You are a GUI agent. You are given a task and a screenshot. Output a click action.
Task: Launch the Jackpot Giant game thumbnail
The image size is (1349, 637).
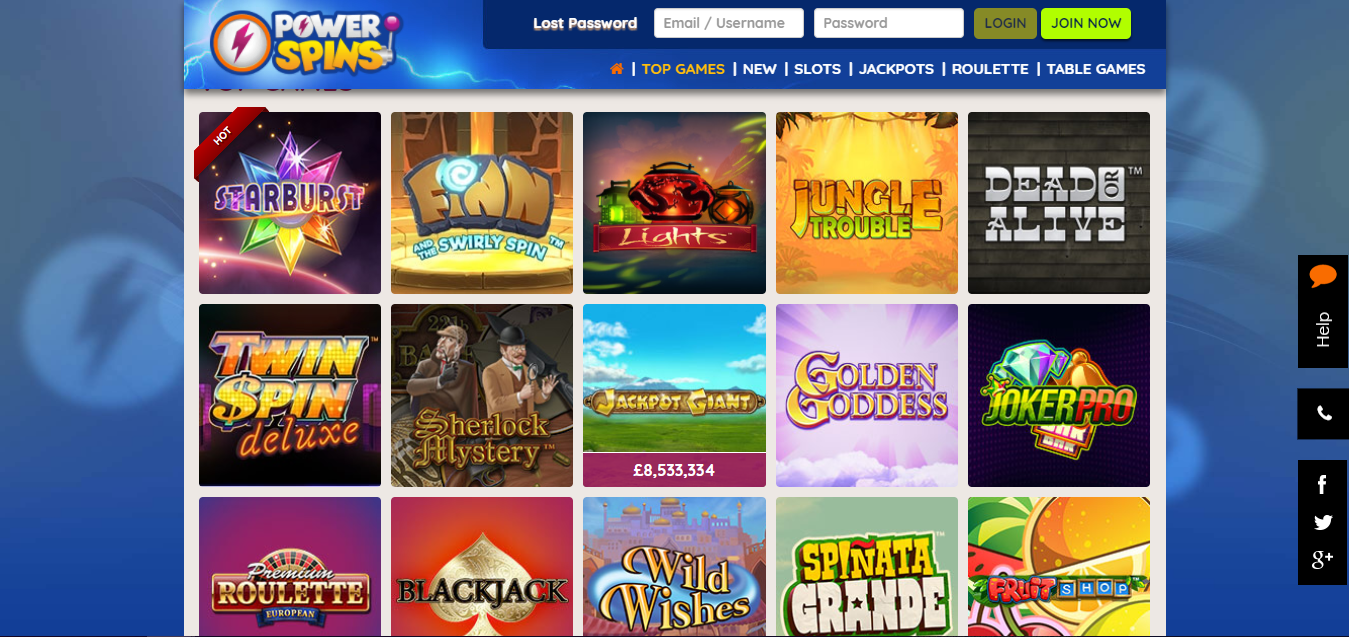(x=674, y=395)
